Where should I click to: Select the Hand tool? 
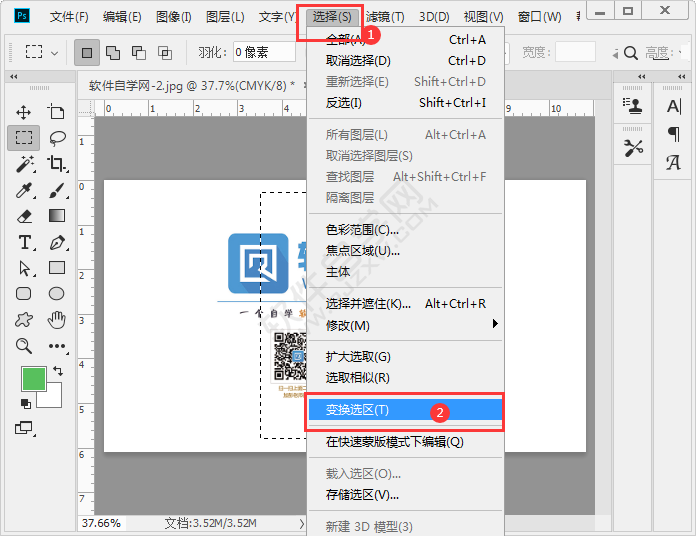coord(57,319)
